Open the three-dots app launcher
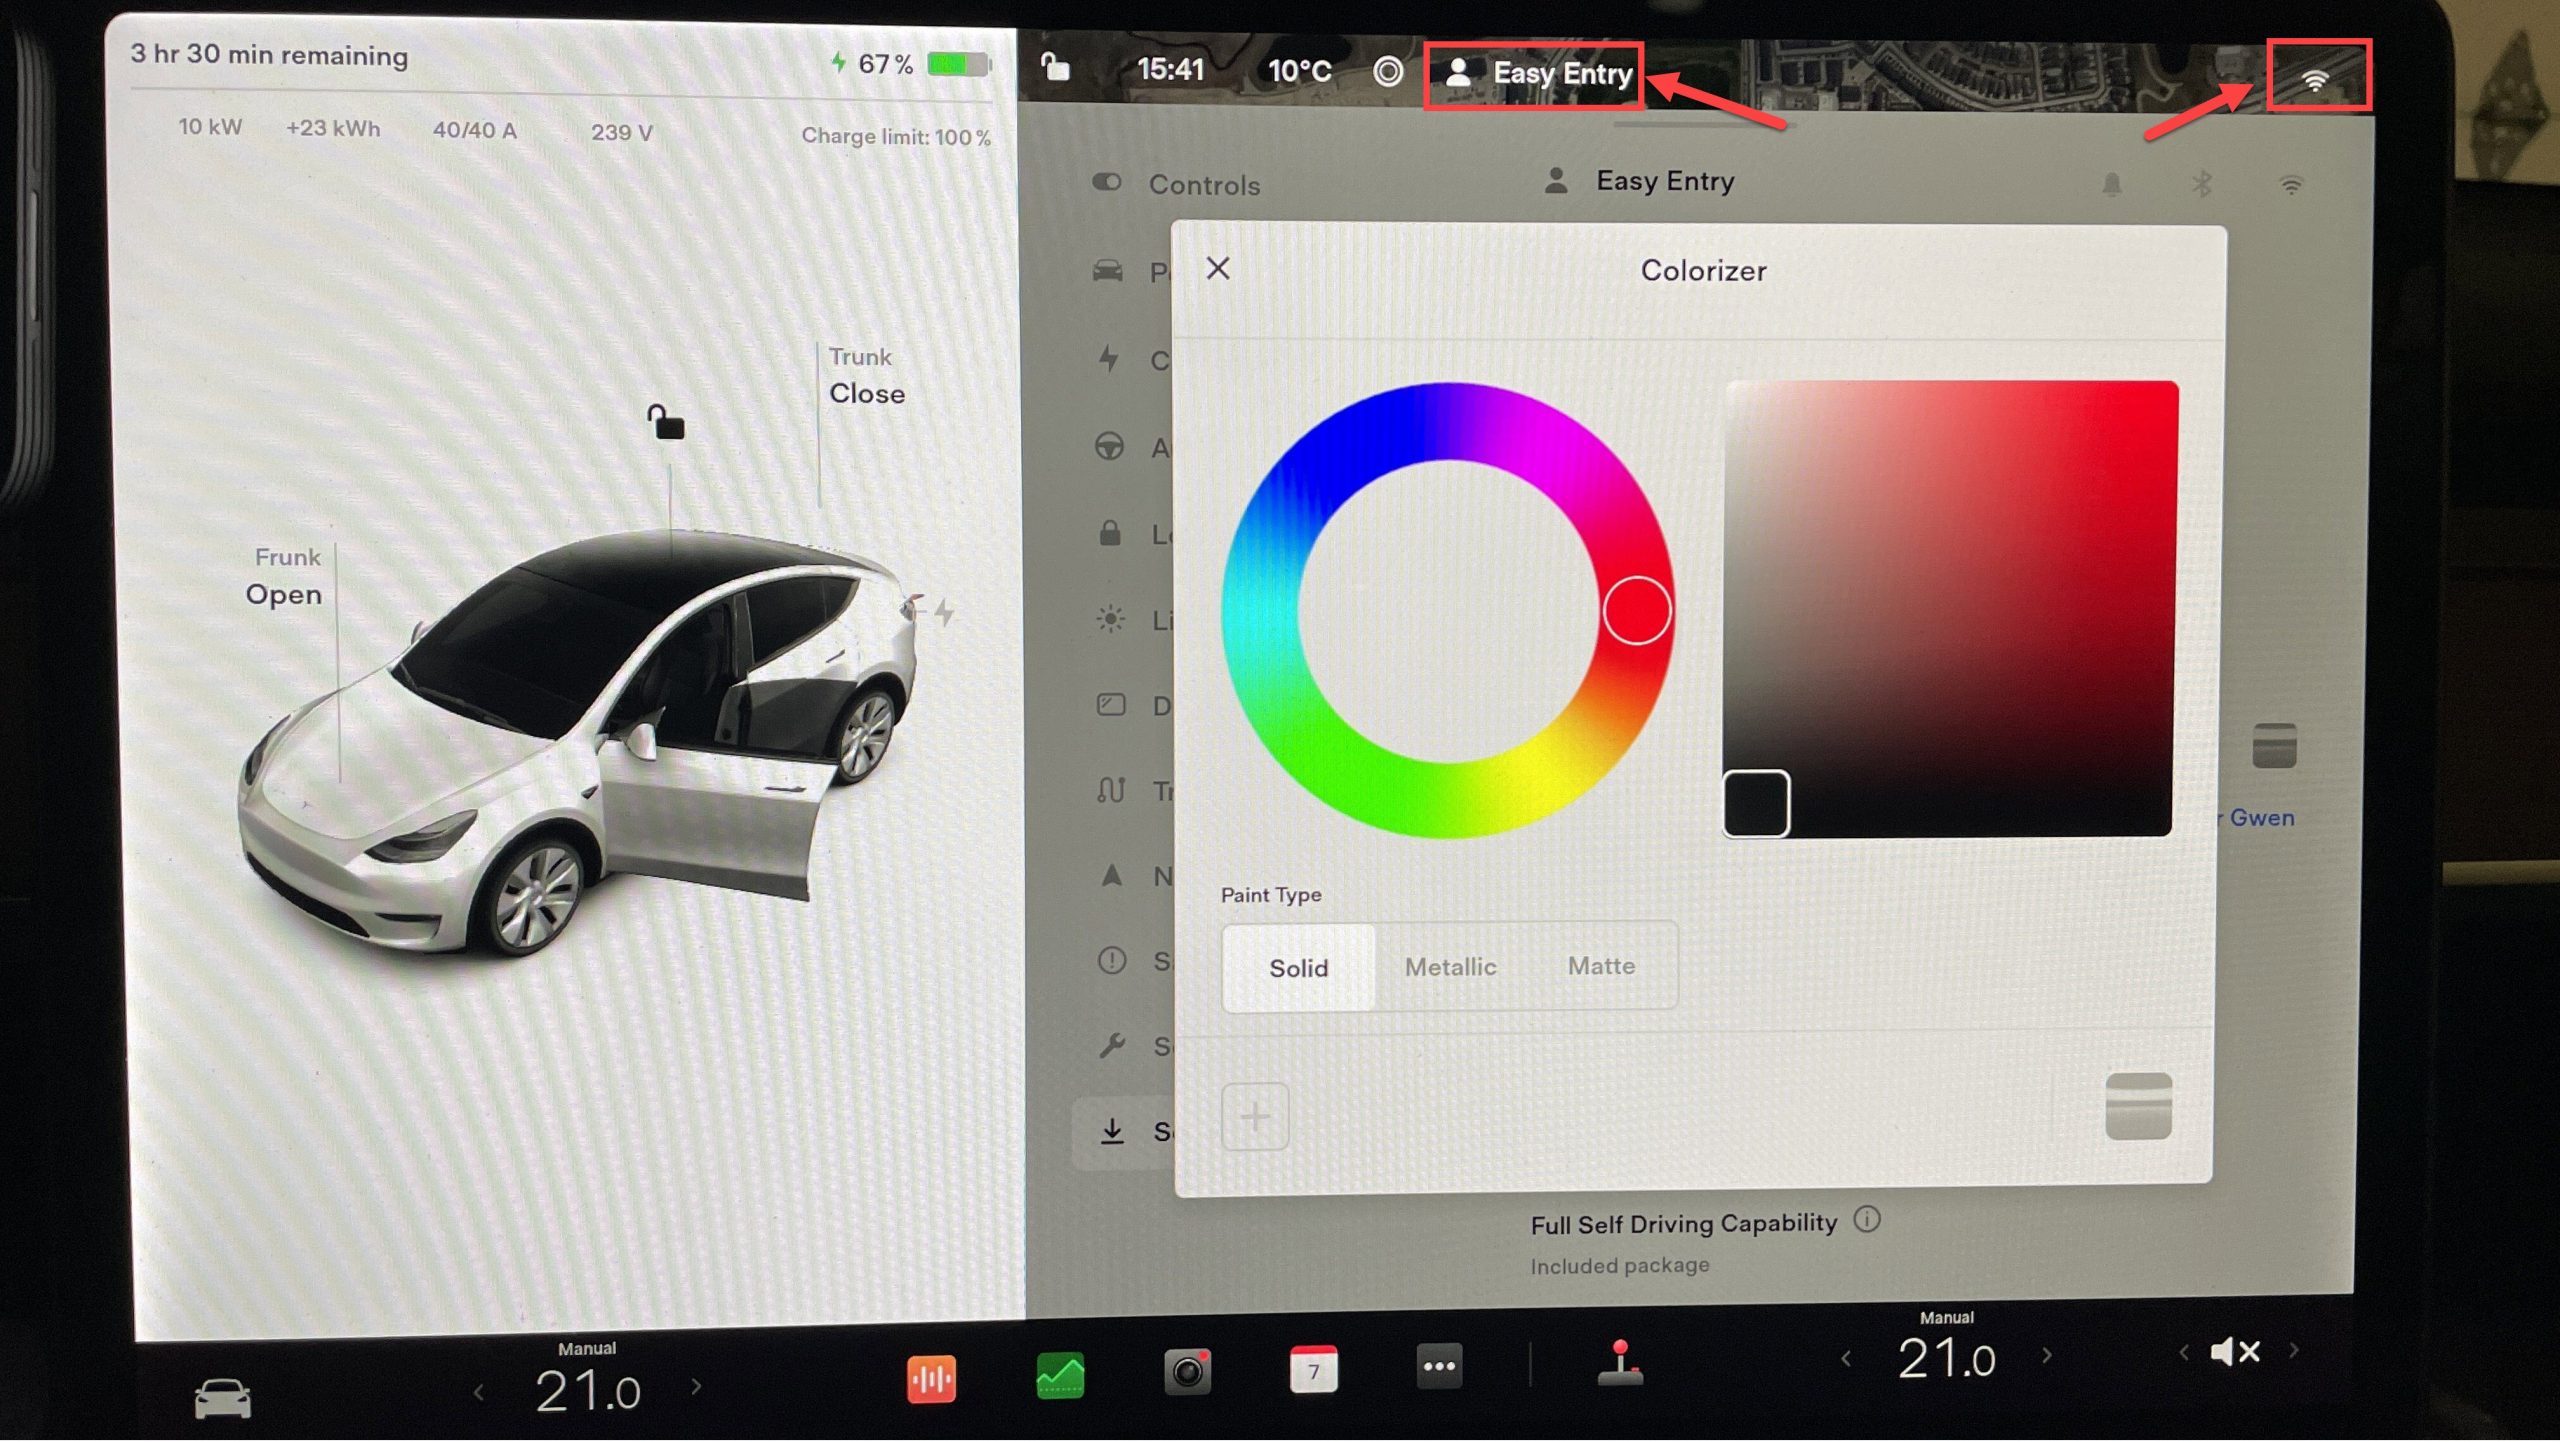This screenshot has height=1442, width=2560. tap(1439, 1366)
